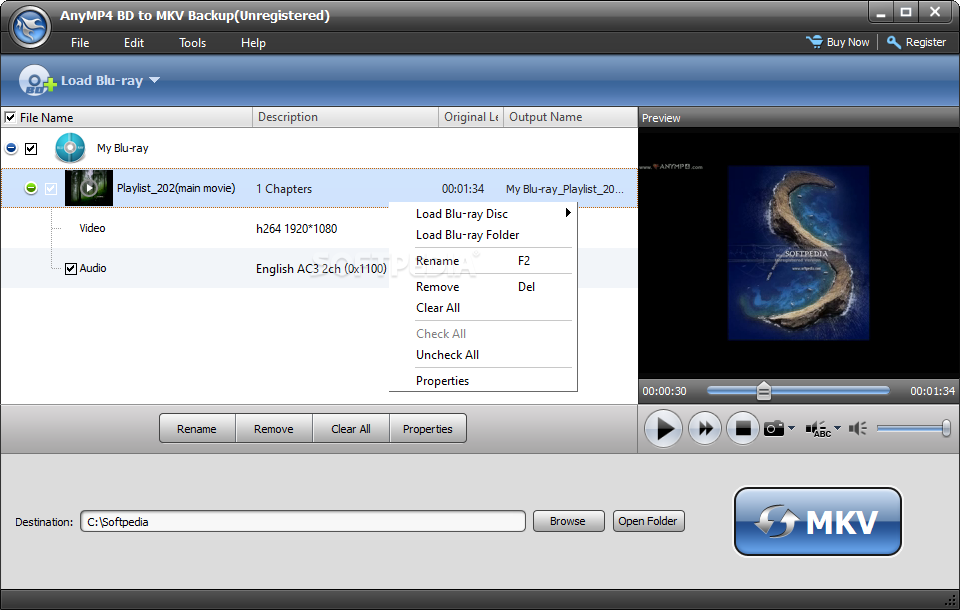Click the Remove button below the list
This screenshot has width=960, height=610.
click(274, 429)
